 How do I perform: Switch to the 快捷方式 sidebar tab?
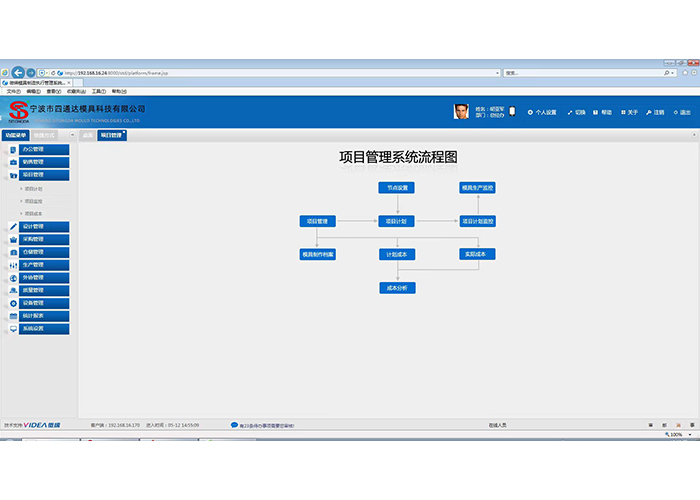44,134
